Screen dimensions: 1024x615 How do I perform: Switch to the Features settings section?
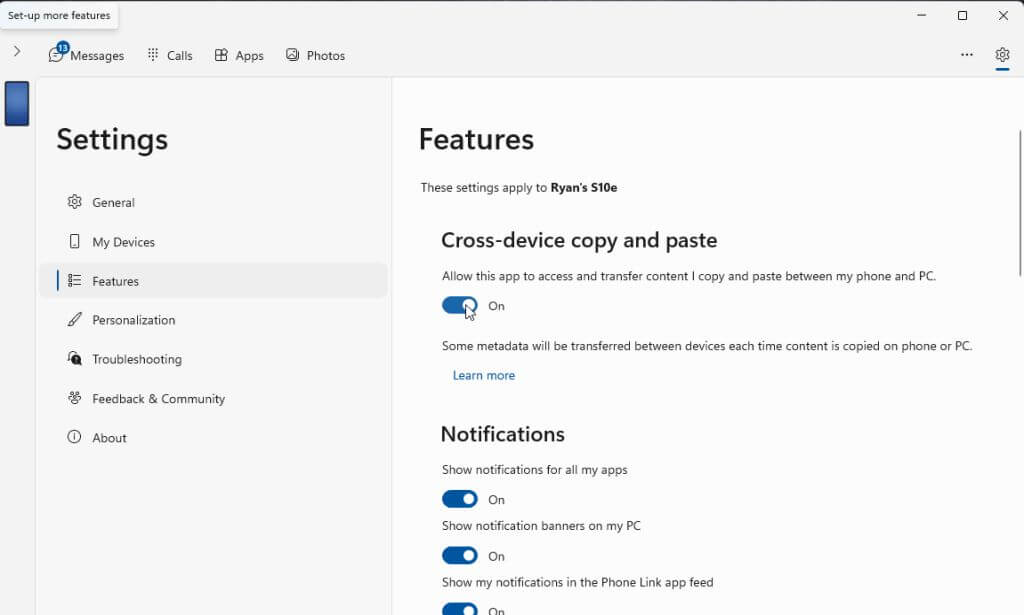115,281
